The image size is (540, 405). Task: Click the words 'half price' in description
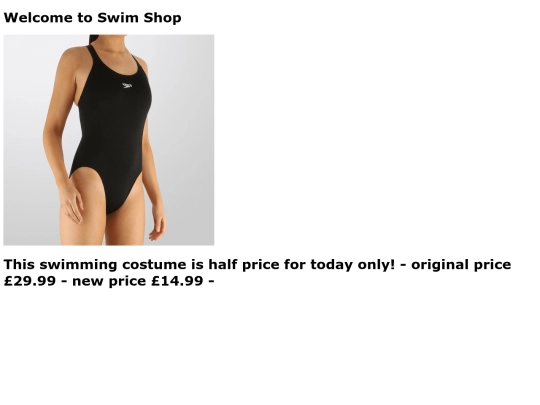click(x=243, y=265)
